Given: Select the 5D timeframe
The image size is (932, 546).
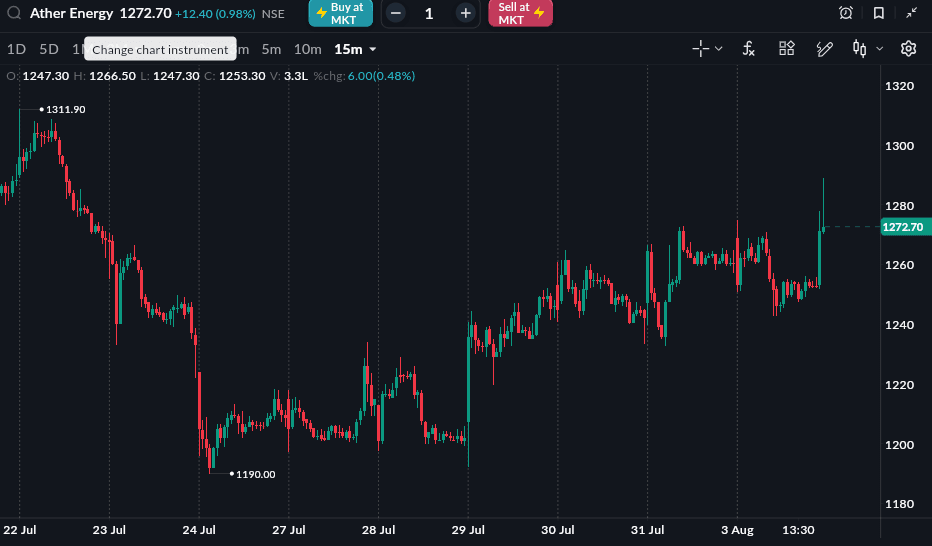Looking at the screenshot, I should coord(49,49).
